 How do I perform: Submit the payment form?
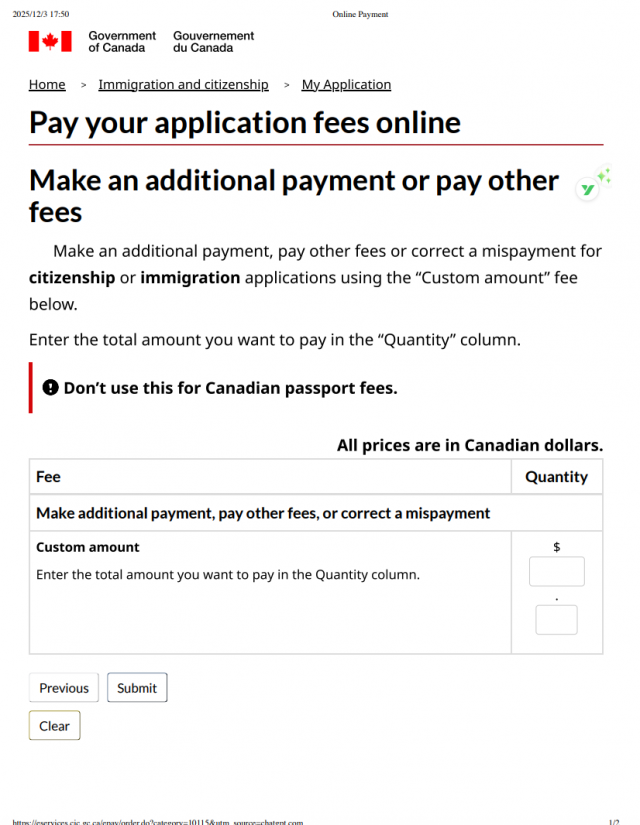(137, 688)
